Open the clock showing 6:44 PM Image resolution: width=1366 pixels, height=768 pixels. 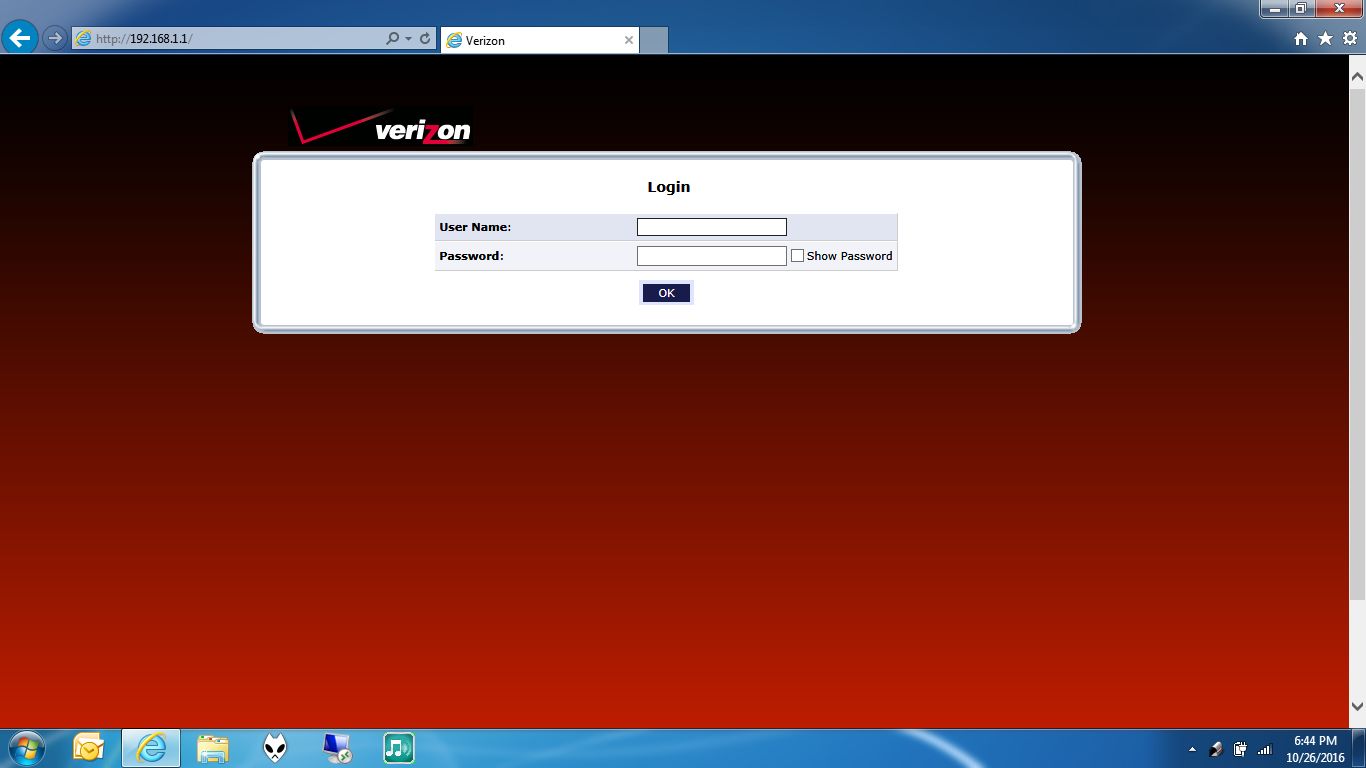click(x=1315, y=749)
